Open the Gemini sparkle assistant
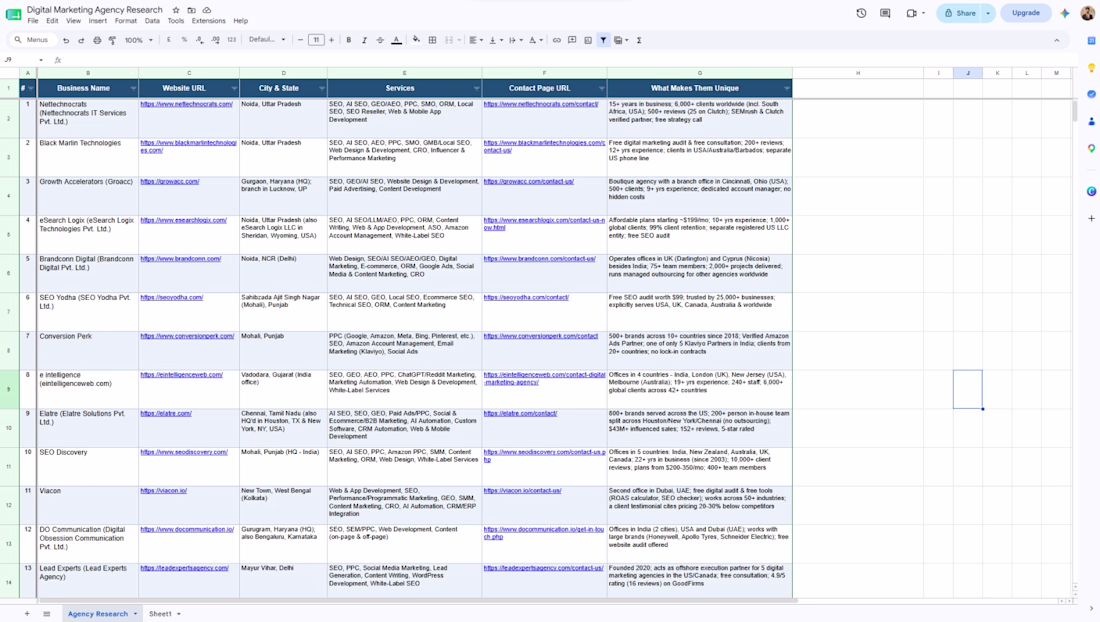1100x622 pixels. tap(1065, 13)
